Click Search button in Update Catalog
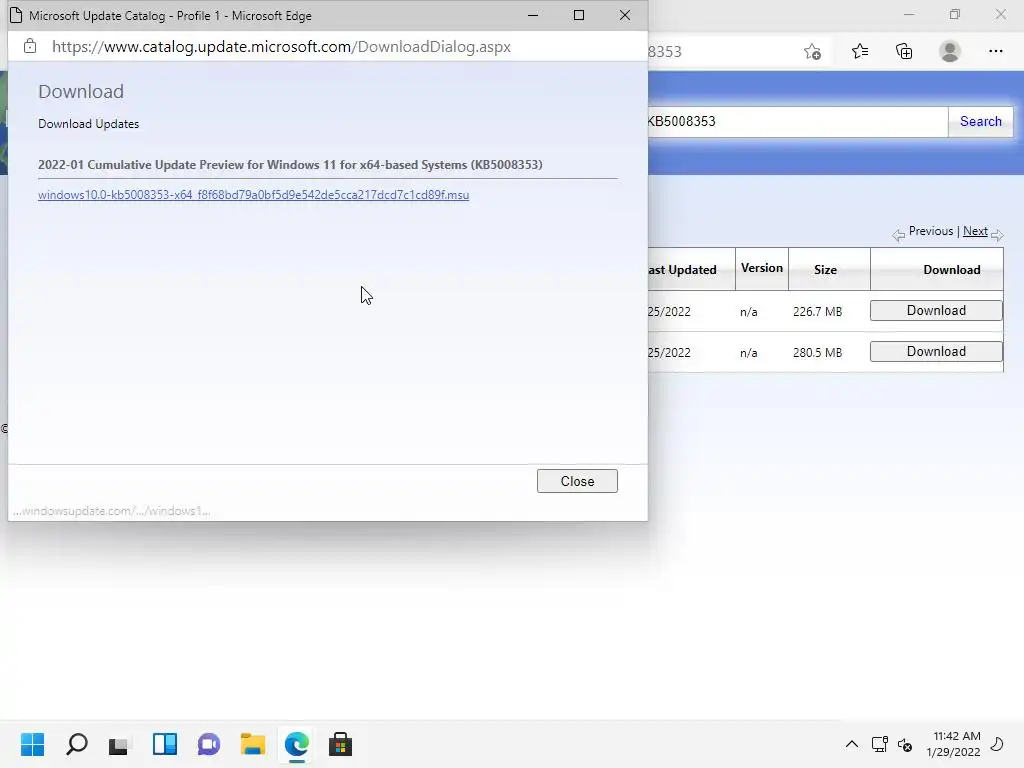Screen dimensions: 1024x768 [x=980, y=121]
